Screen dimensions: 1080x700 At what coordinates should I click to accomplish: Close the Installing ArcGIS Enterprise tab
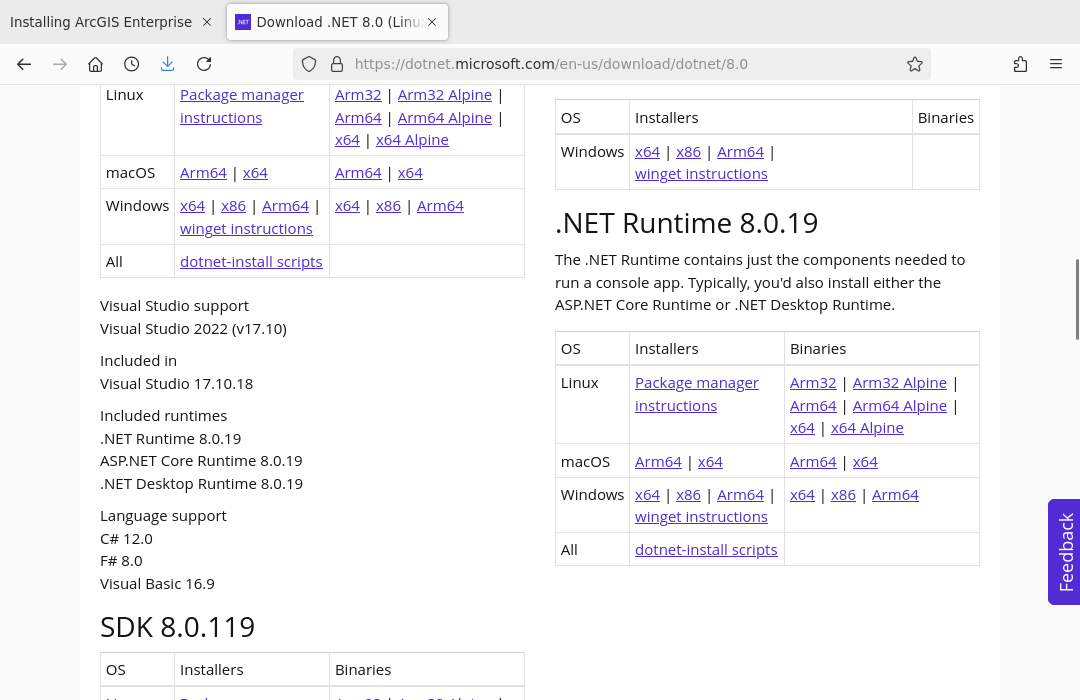(x=206, y=22)
